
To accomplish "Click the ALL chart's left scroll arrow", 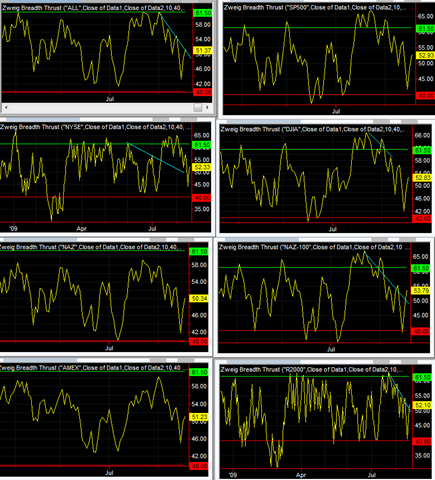I will 6,107.
